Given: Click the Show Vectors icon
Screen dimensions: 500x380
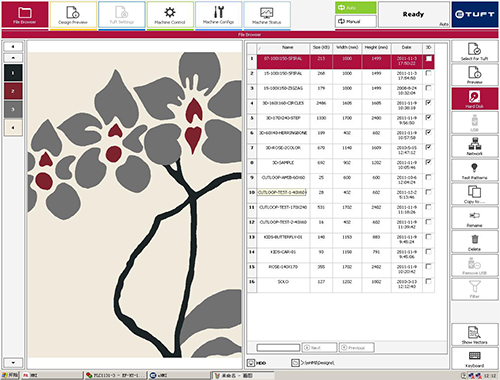Looking at the screenshot, I should pyautogui.click(x=475, y=335).
